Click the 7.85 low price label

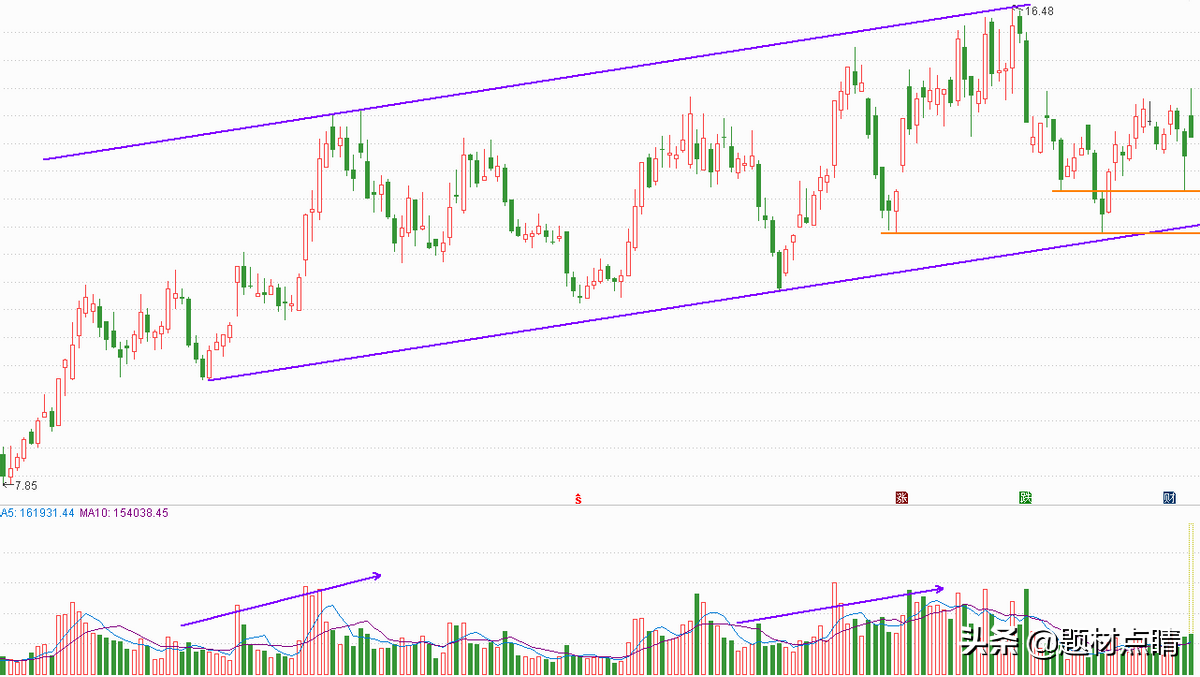22,485
